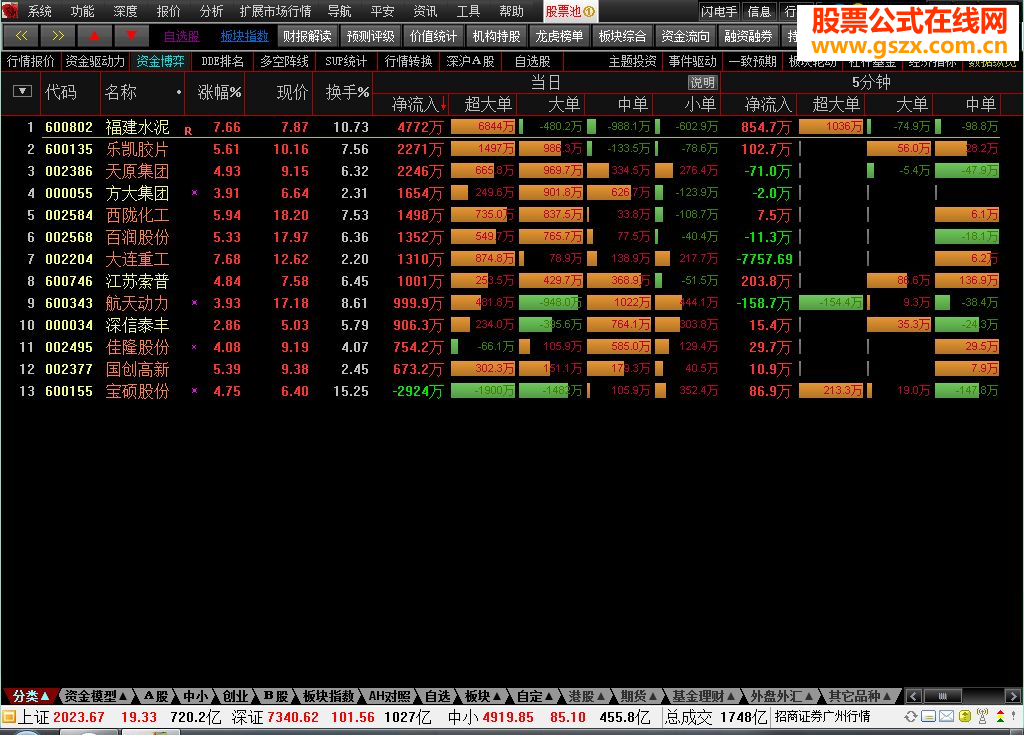Click the red up triangle toolbar button
This screenshot has width=1024, height=735.
coord(94,36)
